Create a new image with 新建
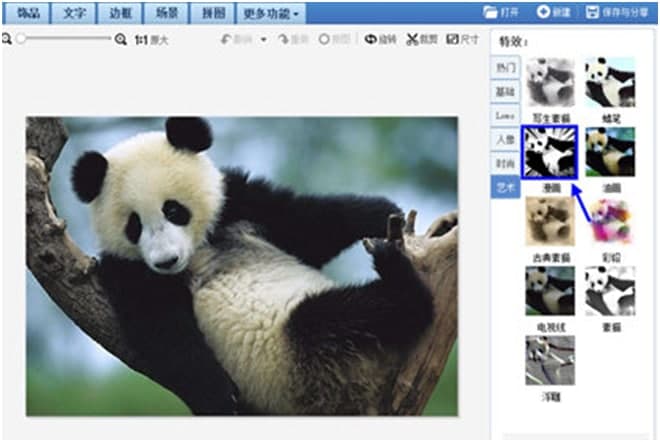Image resolution: width=660 pixels, height=442 pixels. tap(544, 12)
